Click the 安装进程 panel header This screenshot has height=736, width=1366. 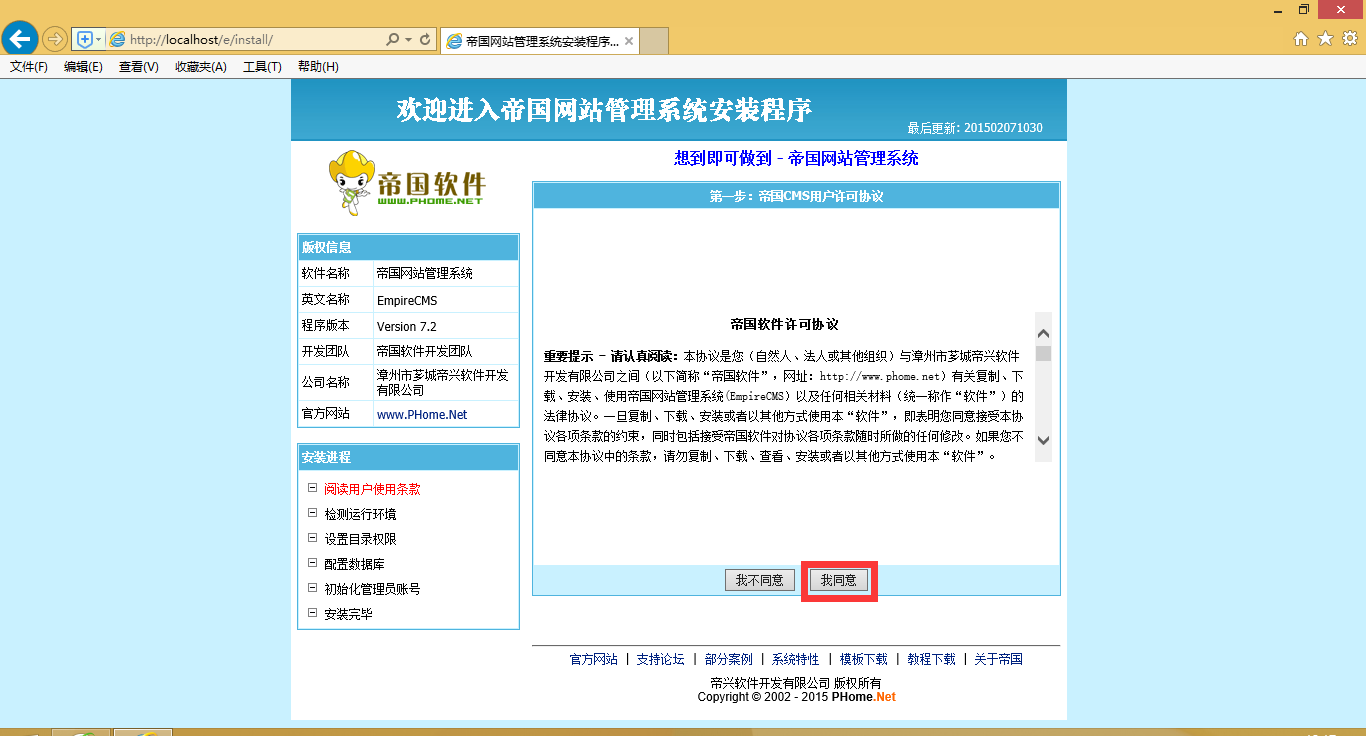[408, 457]
